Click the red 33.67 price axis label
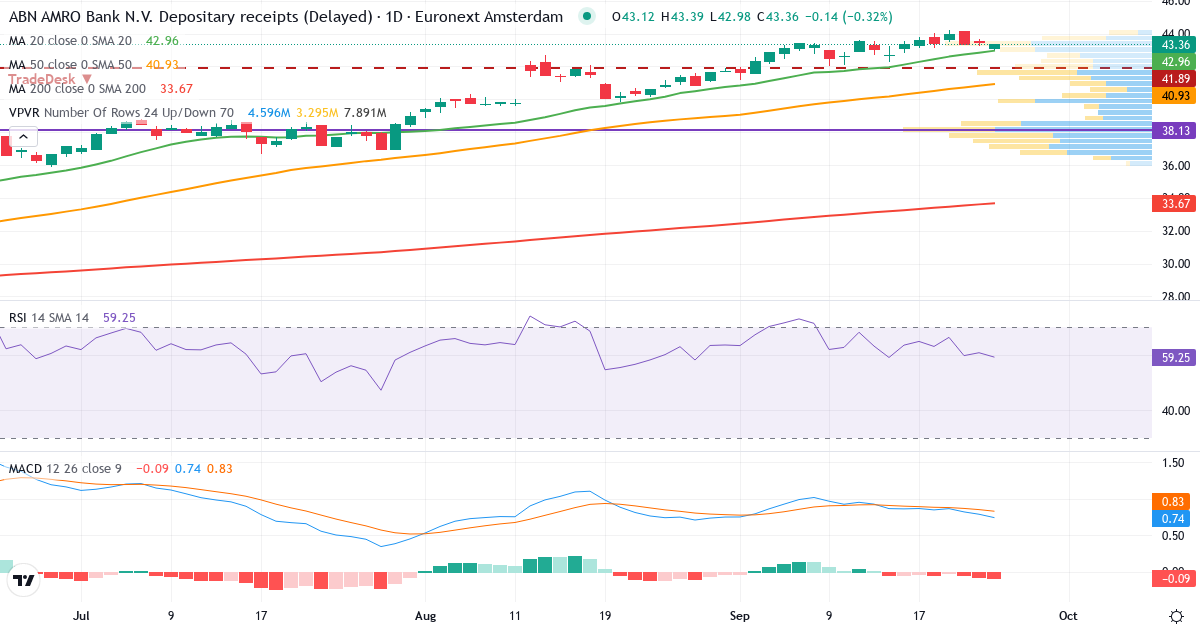Screen dimensions: 1200x630 coord(1175,203)
